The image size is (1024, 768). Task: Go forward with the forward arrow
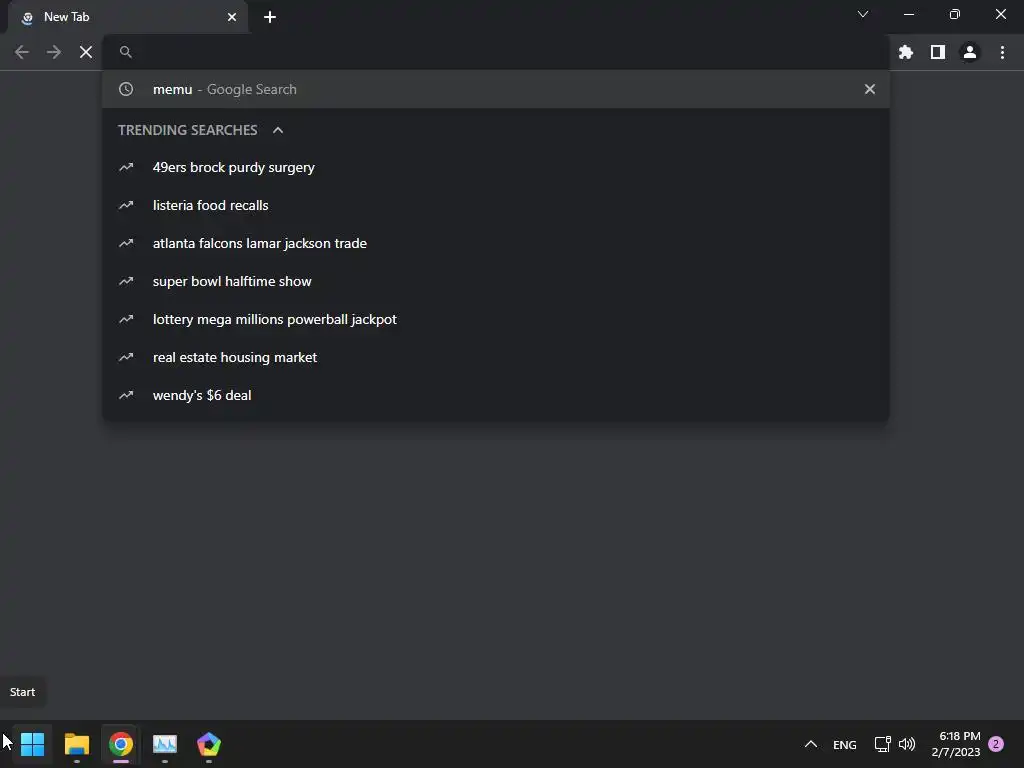[x=54, y=52]
